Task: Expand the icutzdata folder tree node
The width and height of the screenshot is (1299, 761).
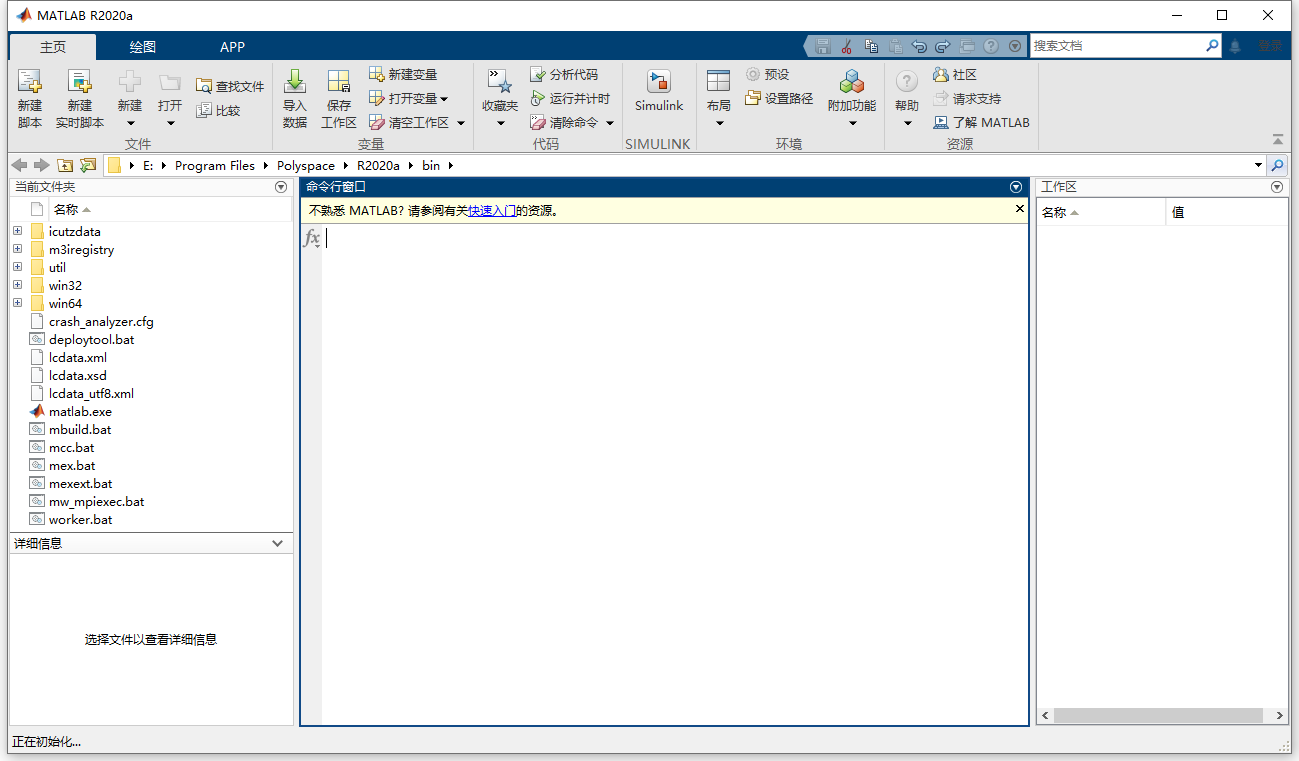Action: click(17, 231)
